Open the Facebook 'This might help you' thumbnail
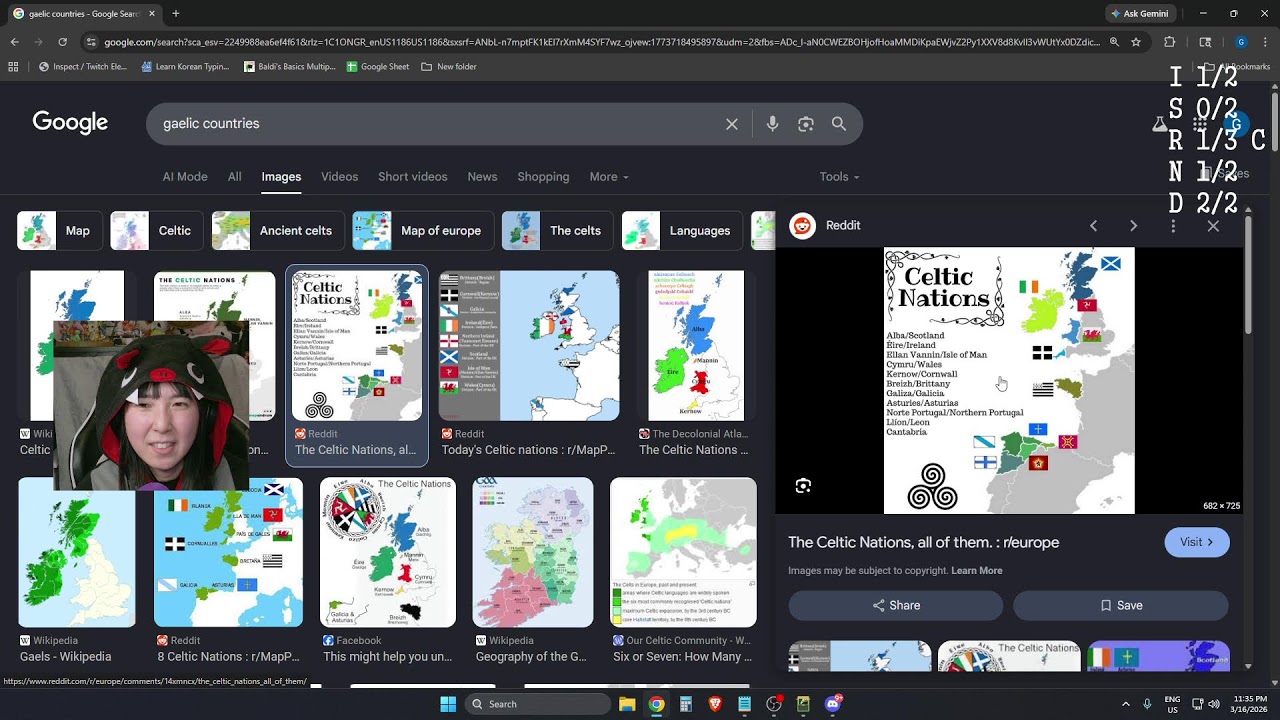The height and width of the screenshot is (720, 1280). [388, 552]
